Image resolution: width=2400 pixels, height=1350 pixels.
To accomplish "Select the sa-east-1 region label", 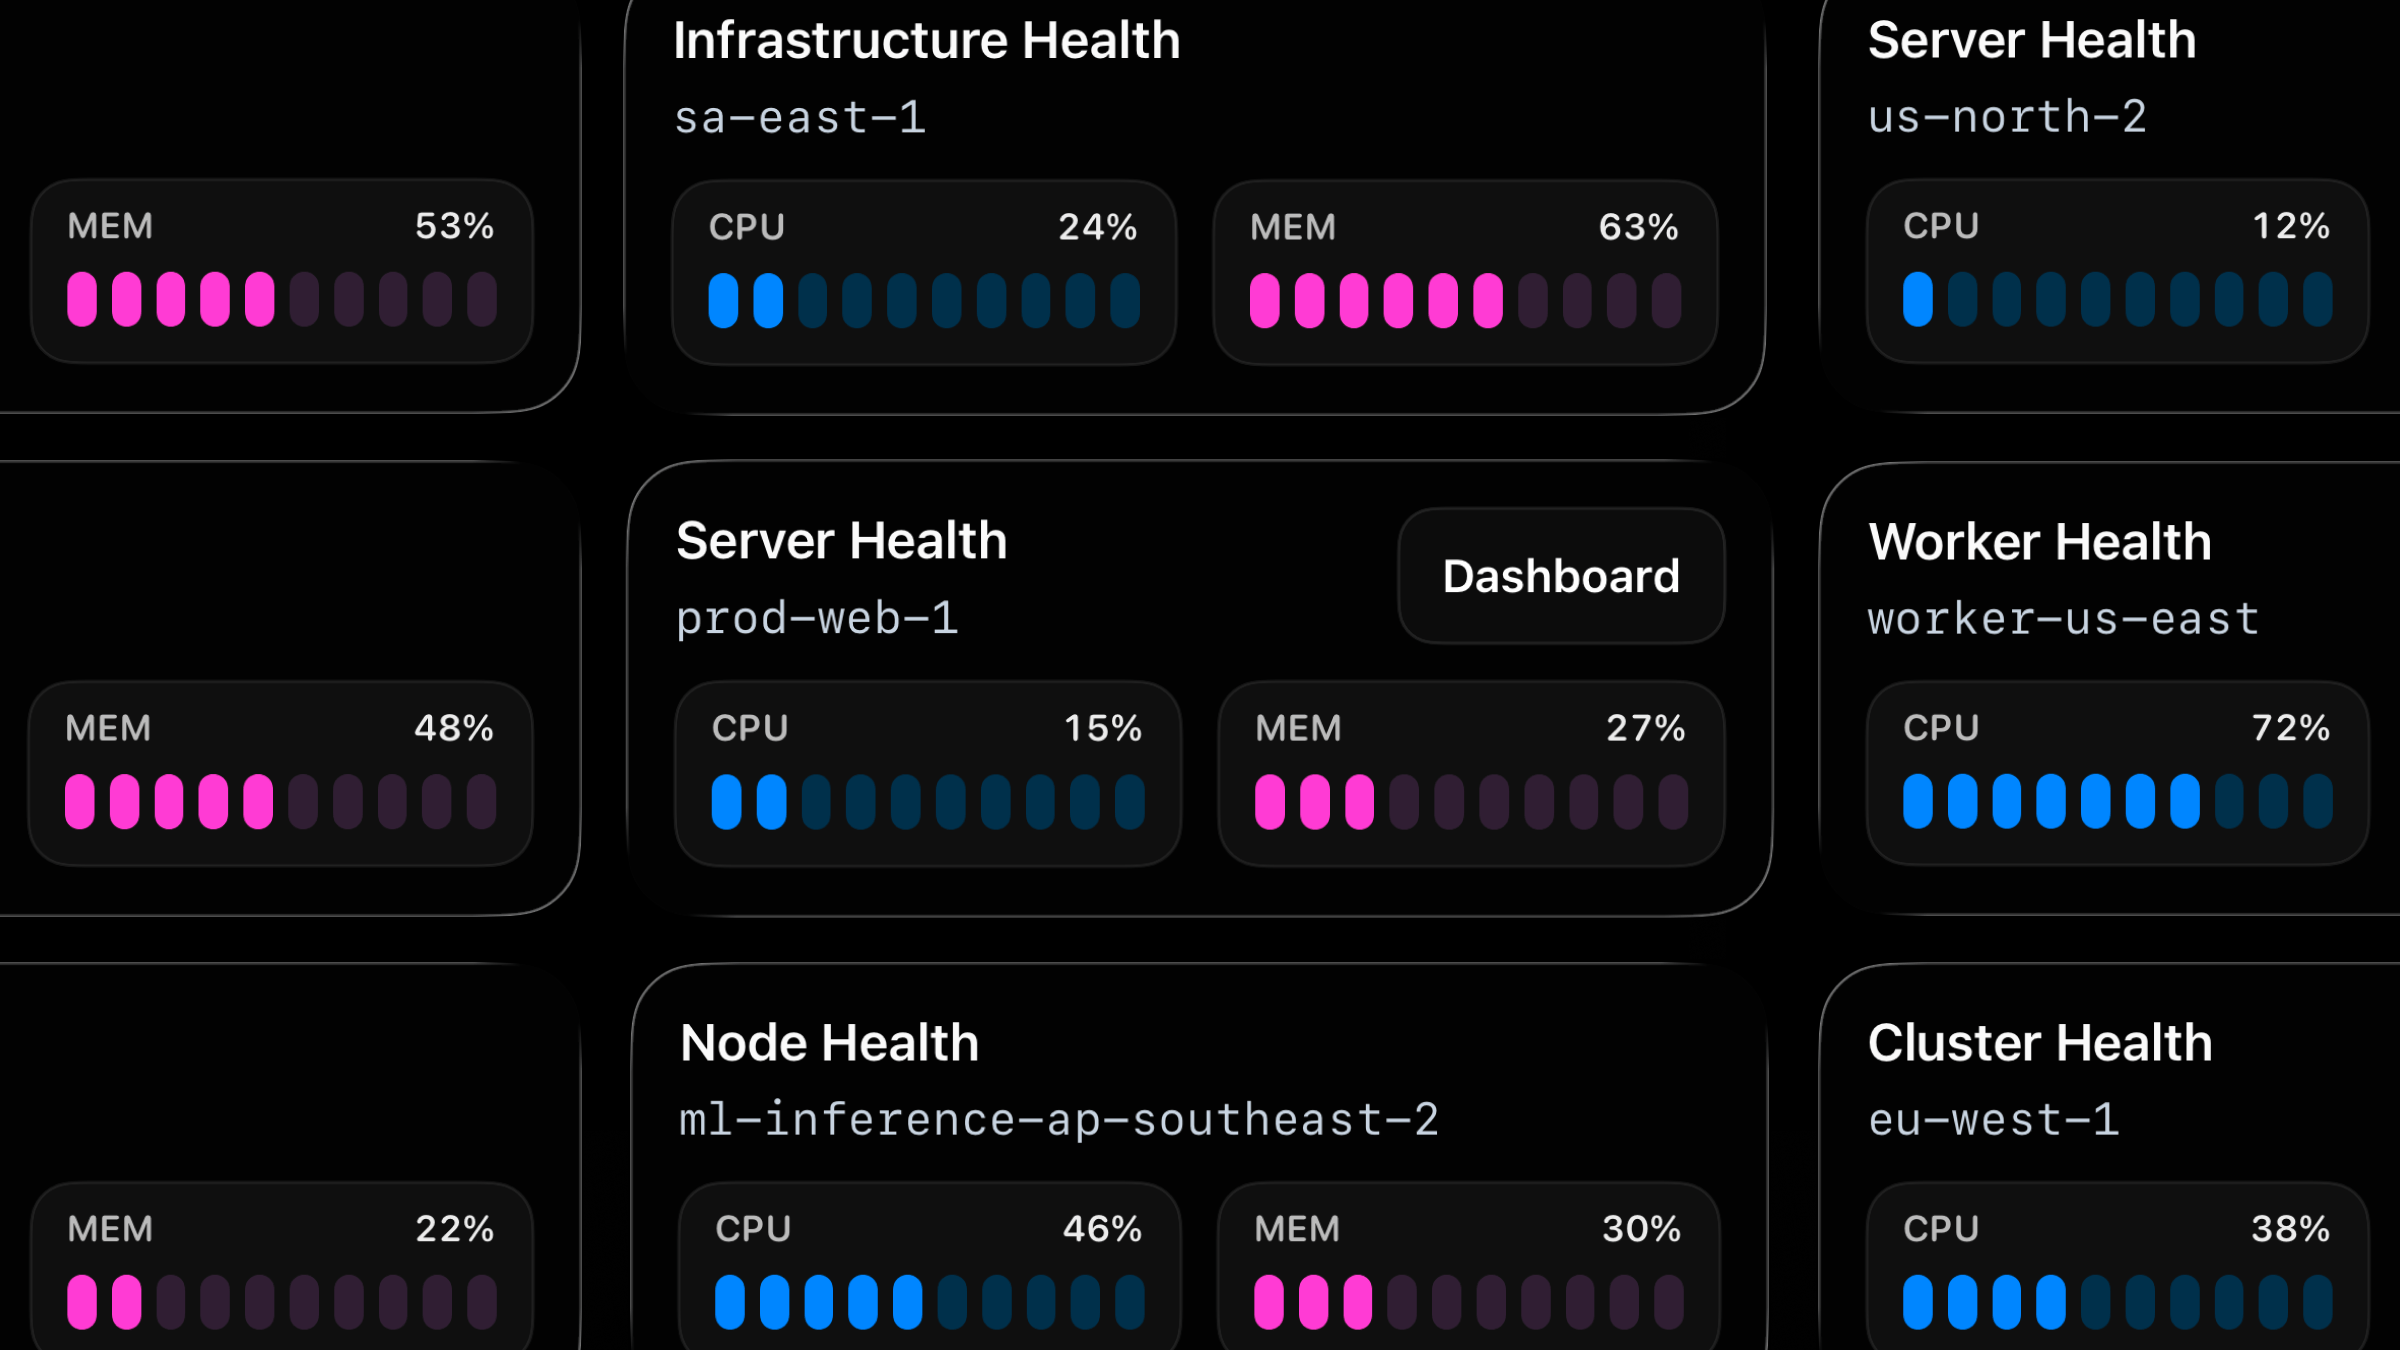I will [x=800, y=118].
